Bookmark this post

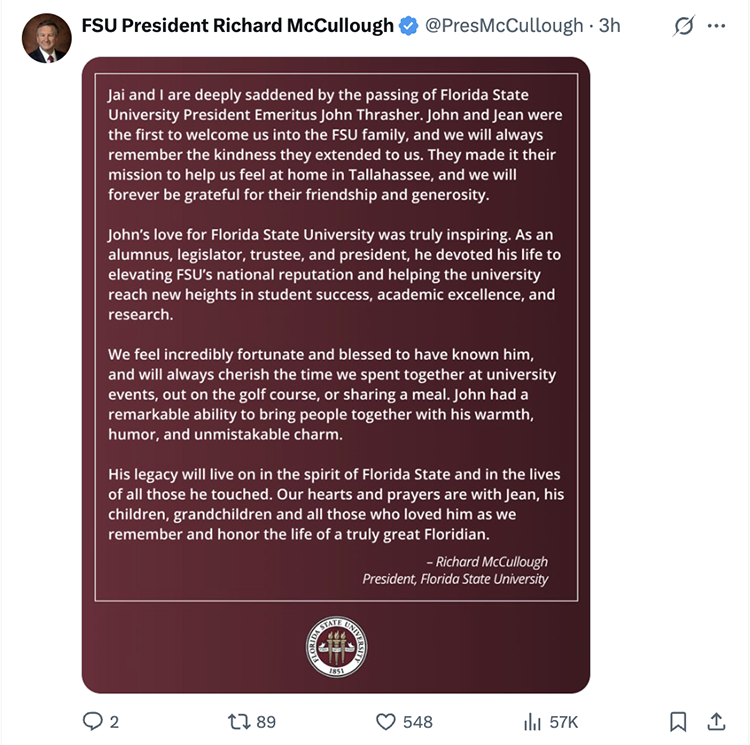pyautogui.click(x=678, y=721)
